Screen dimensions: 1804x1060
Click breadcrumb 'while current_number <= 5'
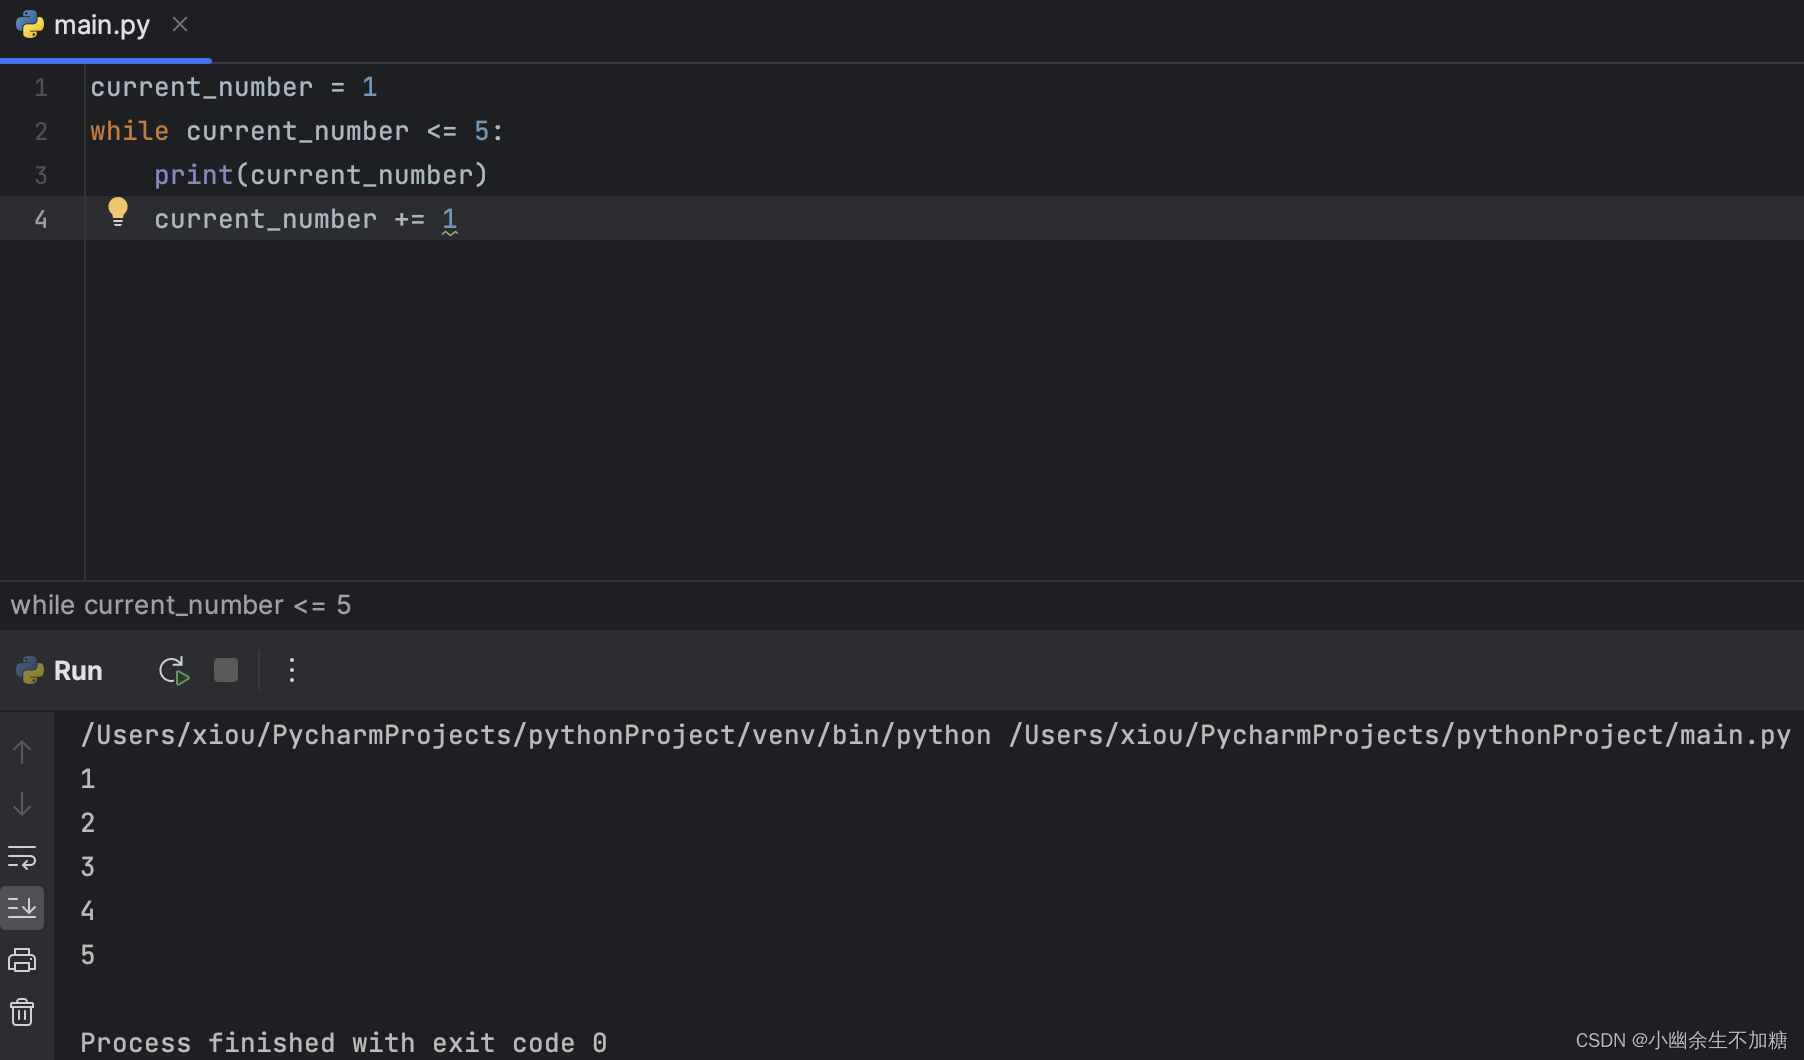181,605
